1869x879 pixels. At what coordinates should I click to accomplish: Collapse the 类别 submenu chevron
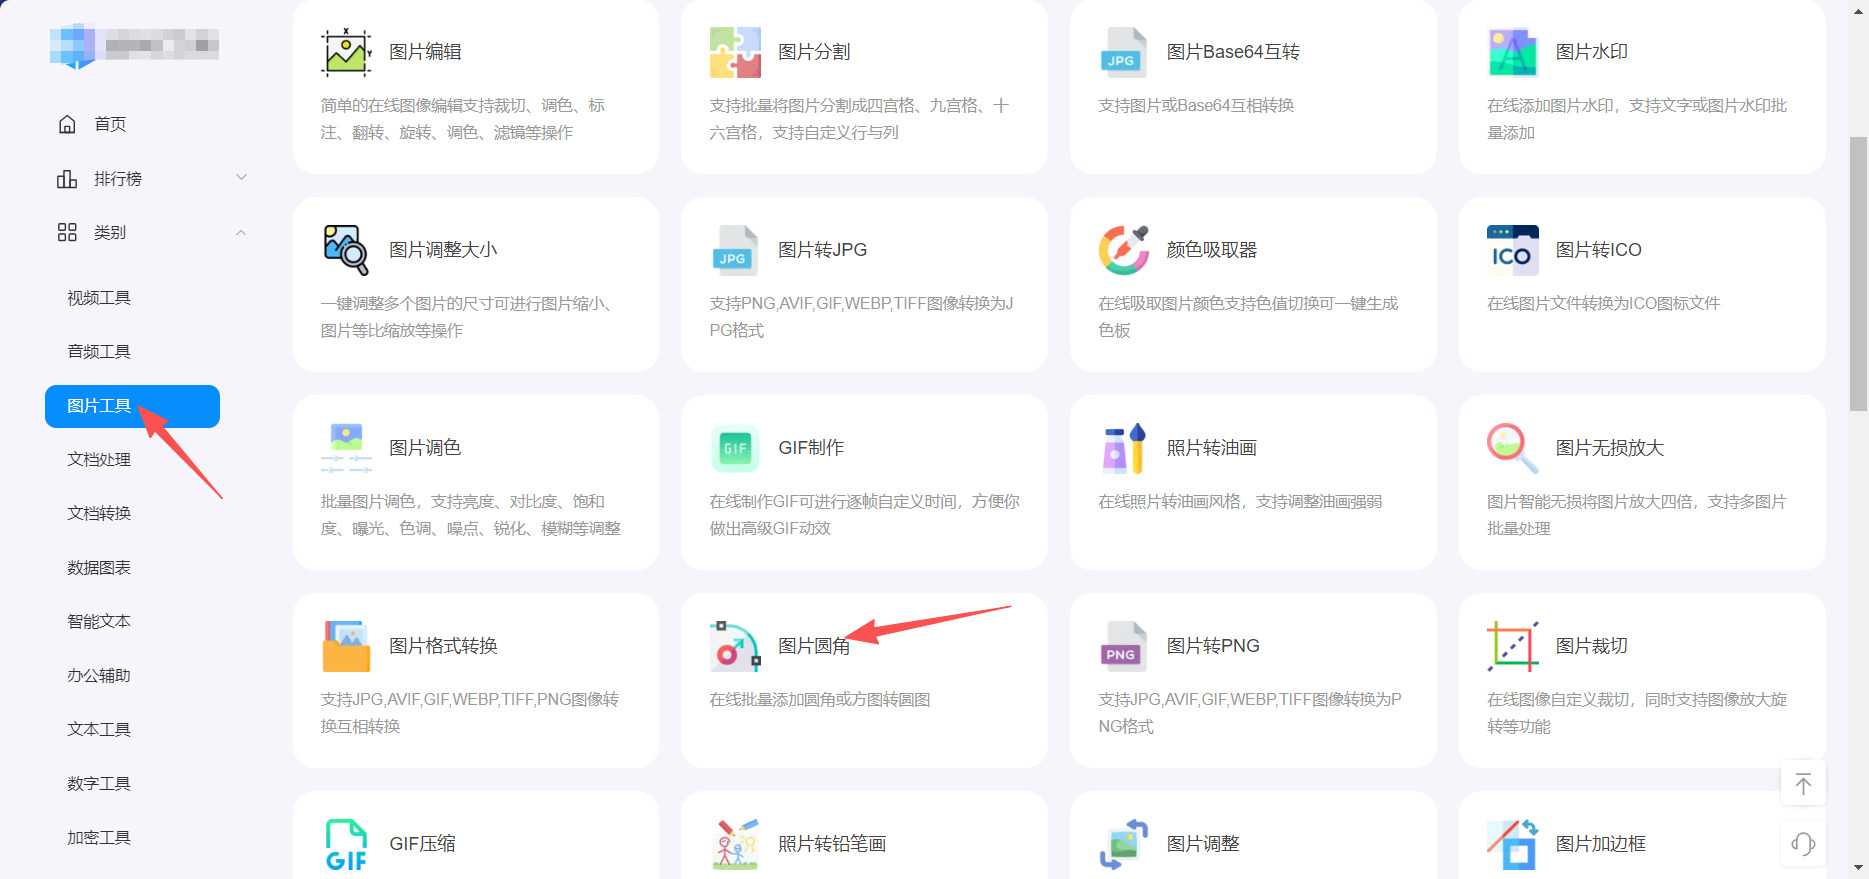pyautogui.click(x=241, y=232)
